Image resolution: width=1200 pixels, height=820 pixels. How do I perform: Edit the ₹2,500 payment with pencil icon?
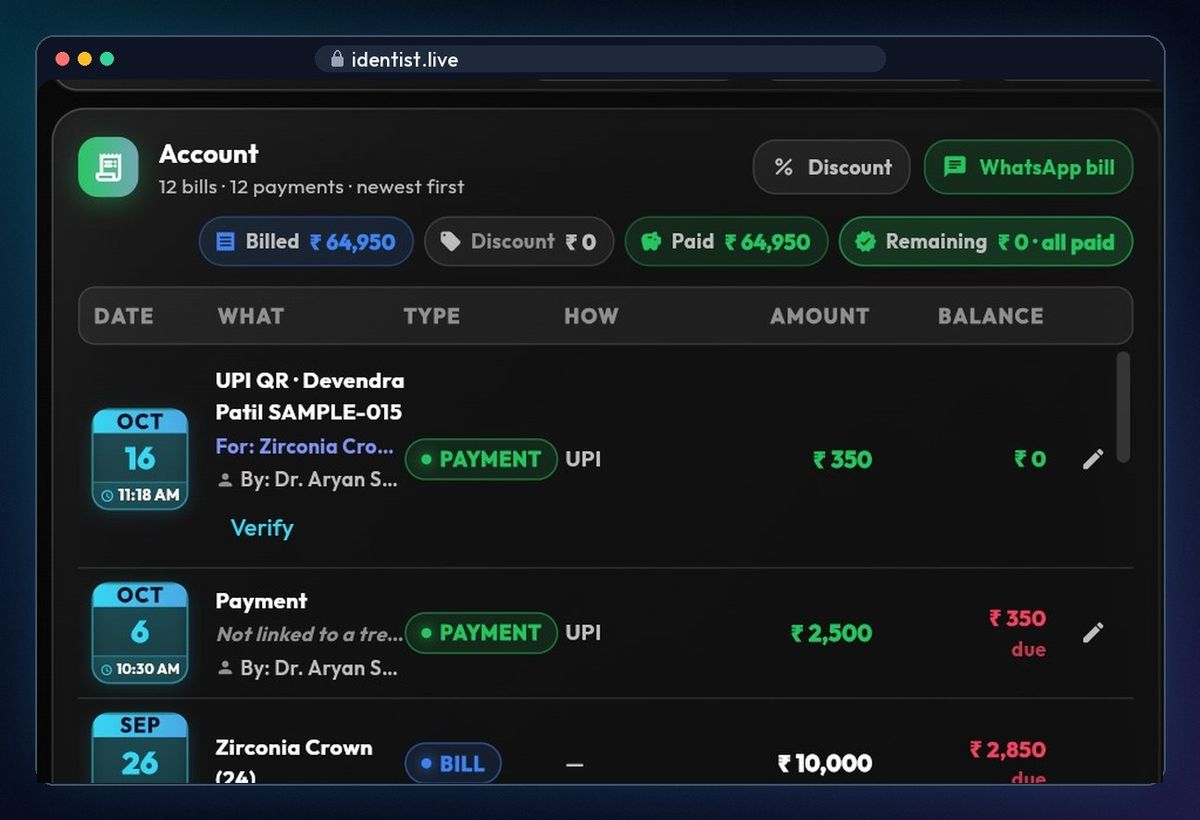coord(1093,633)
